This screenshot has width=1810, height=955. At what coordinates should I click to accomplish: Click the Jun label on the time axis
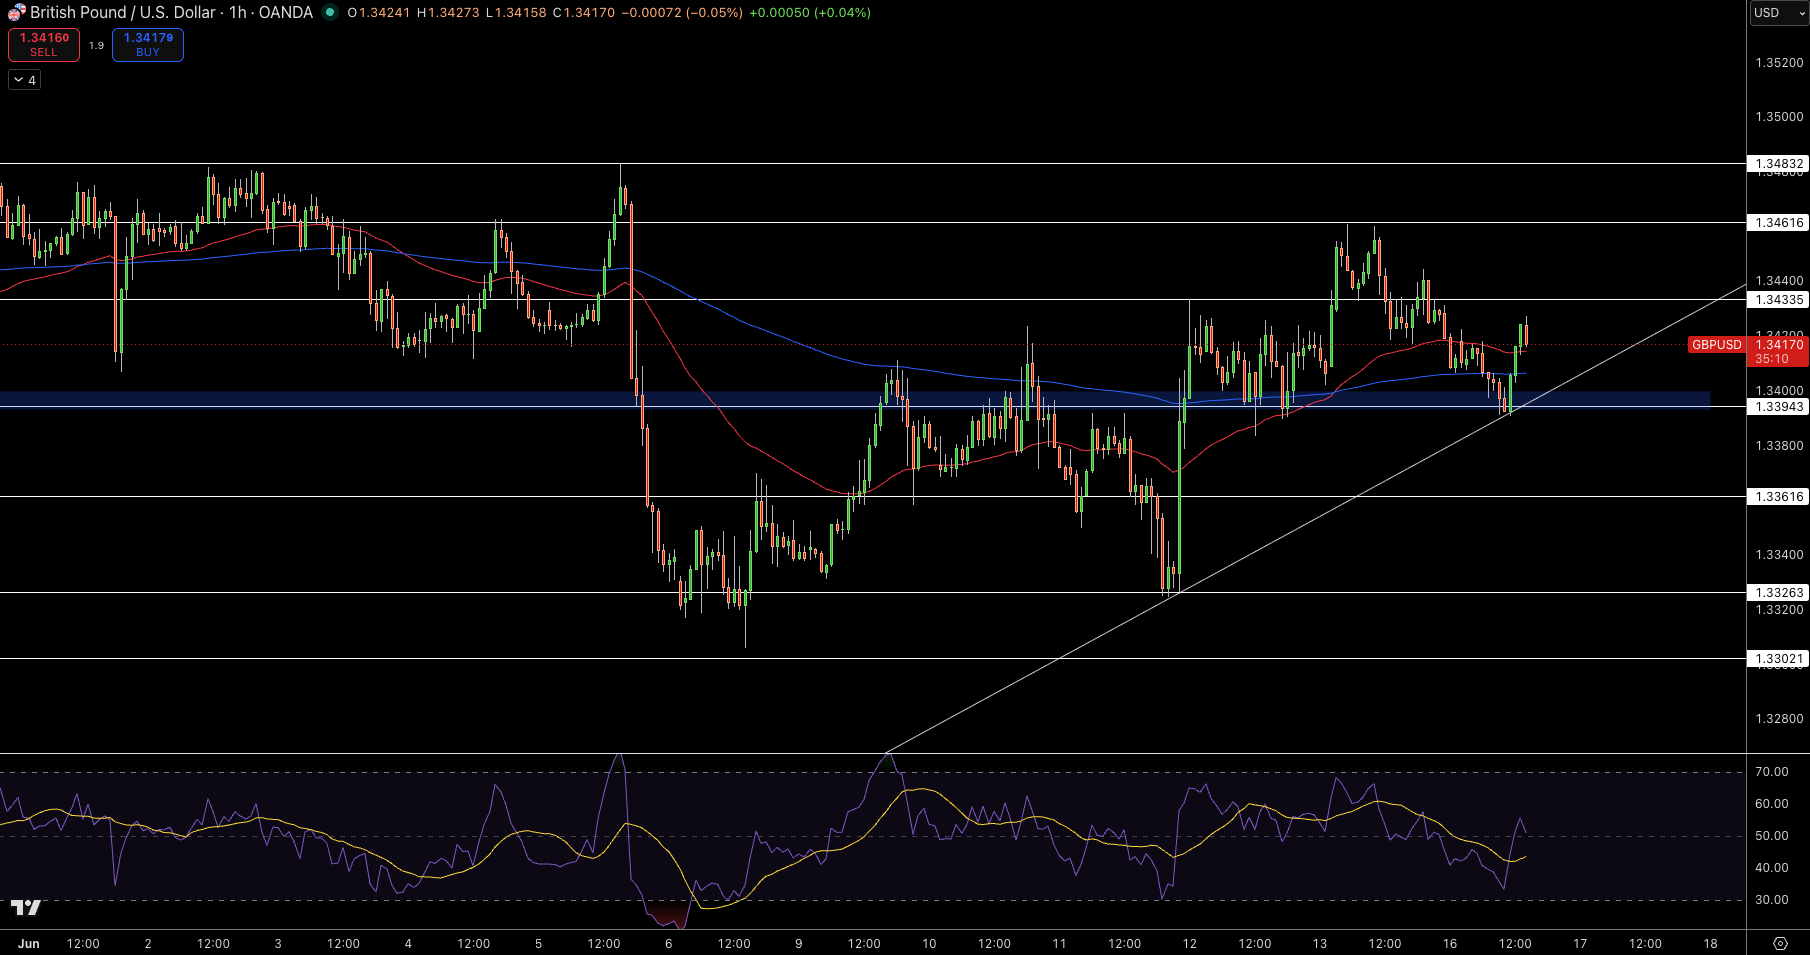[28, 944]
